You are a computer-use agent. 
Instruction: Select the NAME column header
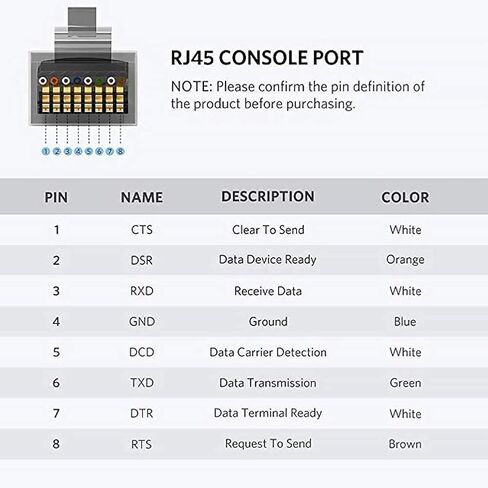(142, 197)
